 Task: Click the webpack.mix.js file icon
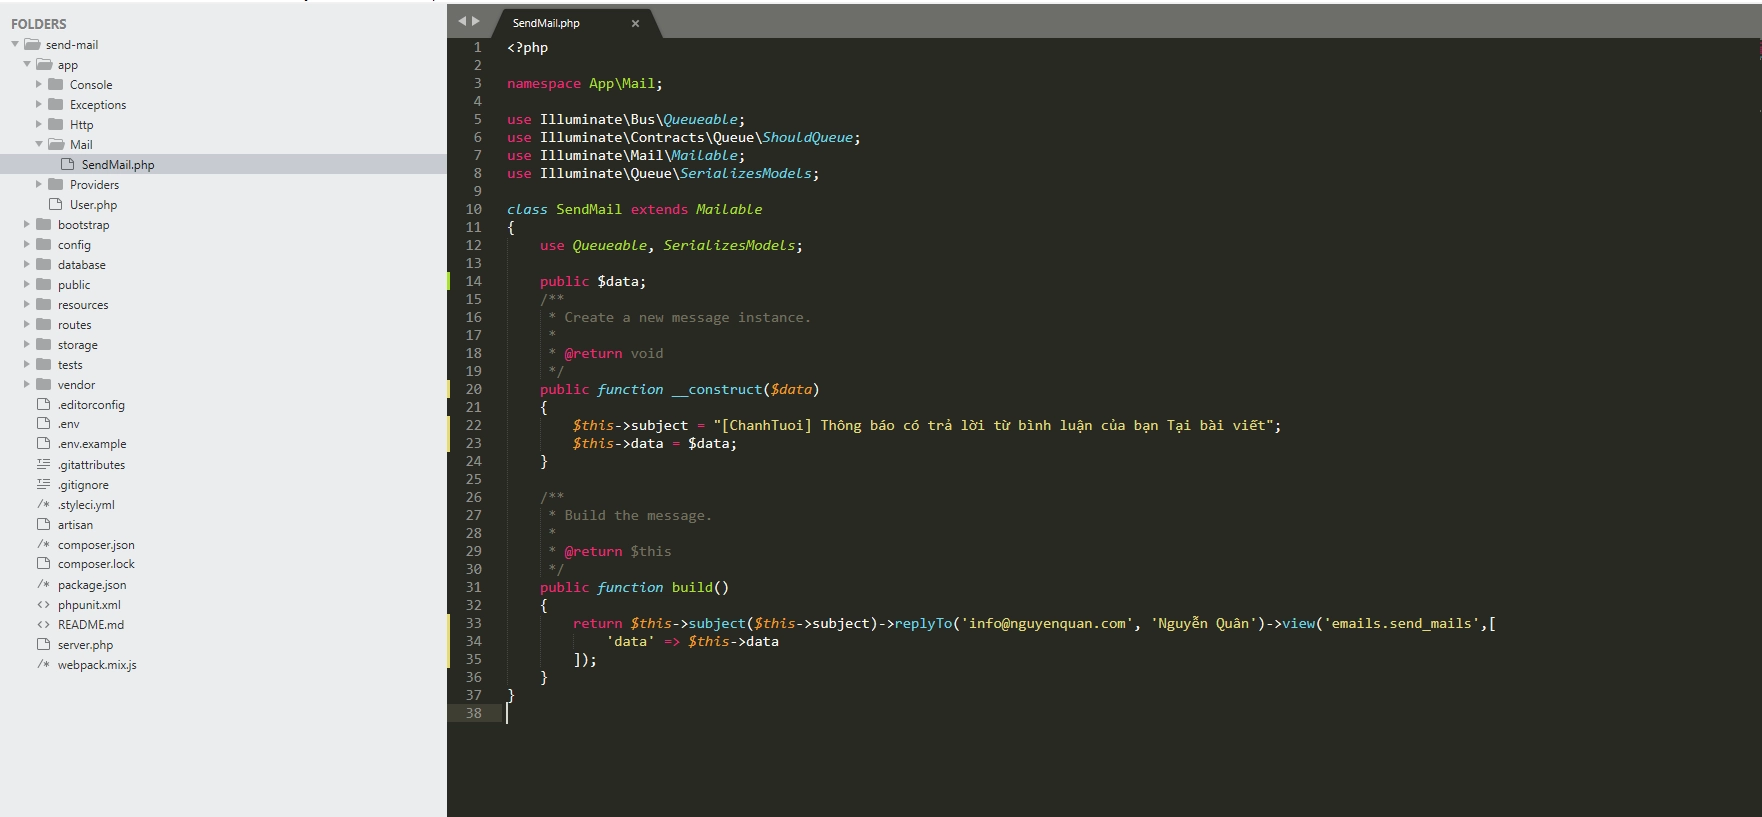point(43,665)
